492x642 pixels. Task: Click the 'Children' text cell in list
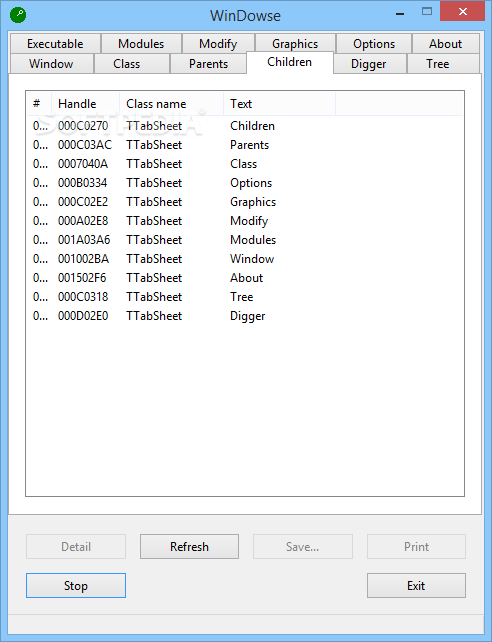pos(253,126)
